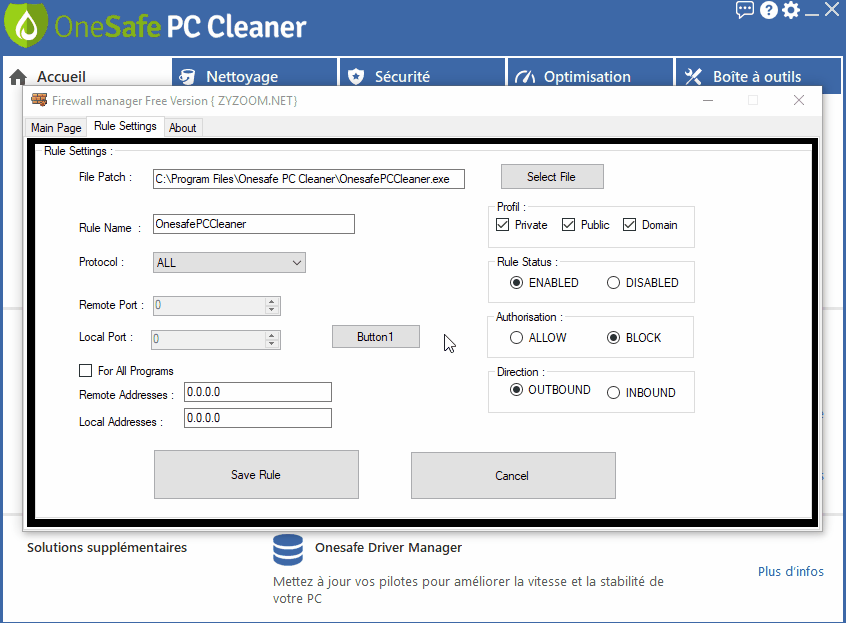Viewport: 846px width, 623px height.
Task: Click the Local Addresses field
Action: click(258, 418)
